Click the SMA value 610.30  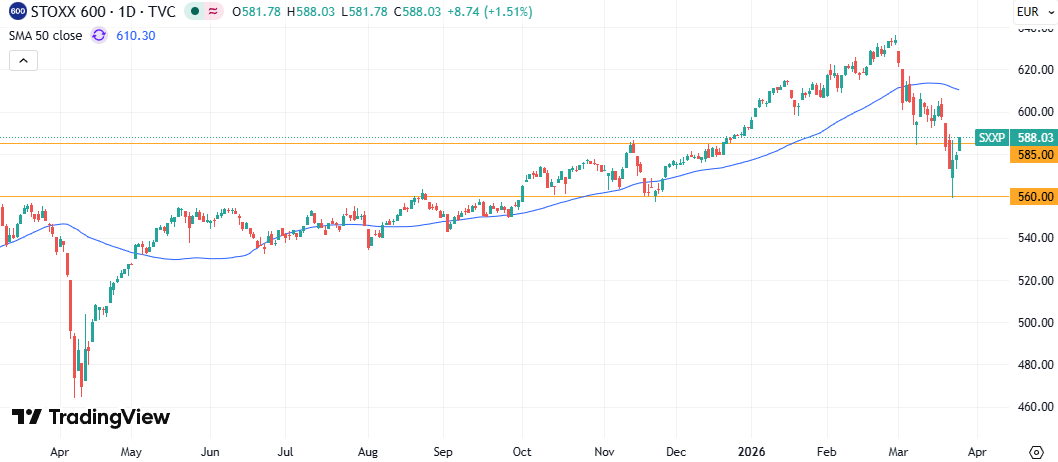[x=136, y=35]
